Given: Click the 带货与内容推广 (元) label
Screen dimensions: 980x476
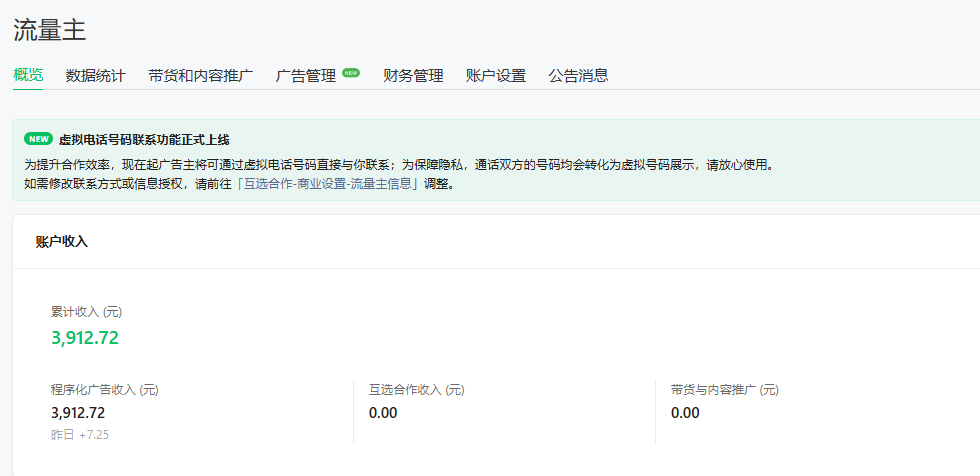Looking at the screenshot, I should [x=725, y=390].
